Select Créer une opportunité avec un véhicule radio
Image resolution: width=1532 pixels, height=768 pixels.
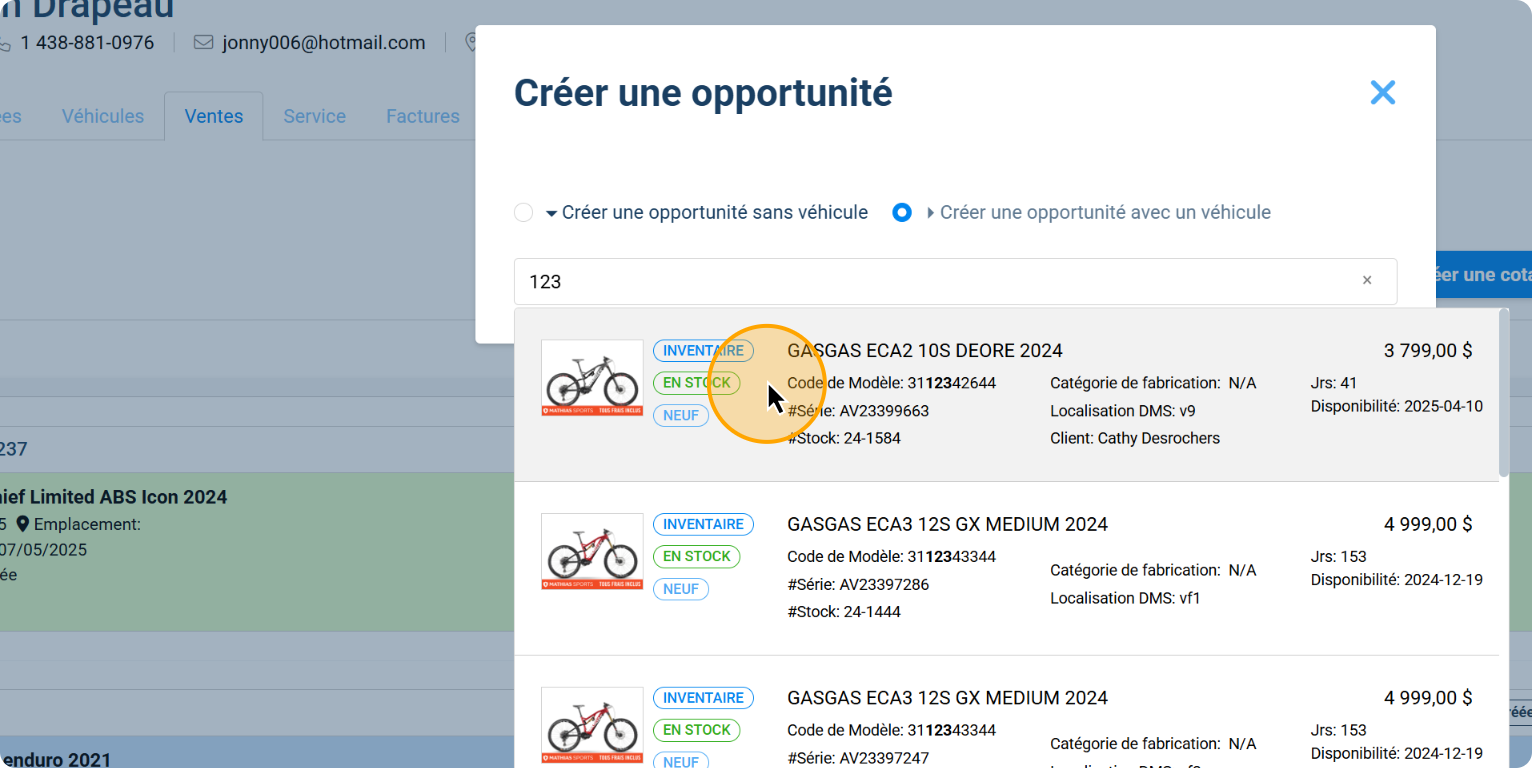(x=902, y=213)
